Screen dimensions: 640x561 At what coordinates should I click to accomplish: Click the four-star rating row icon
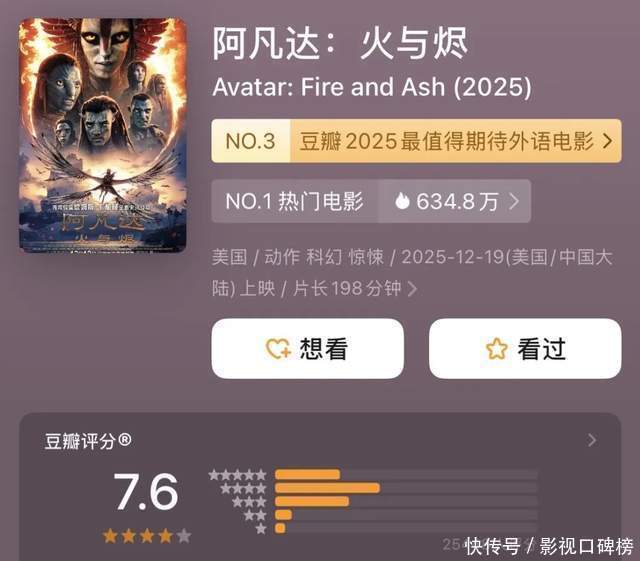[x=243, y=488]
